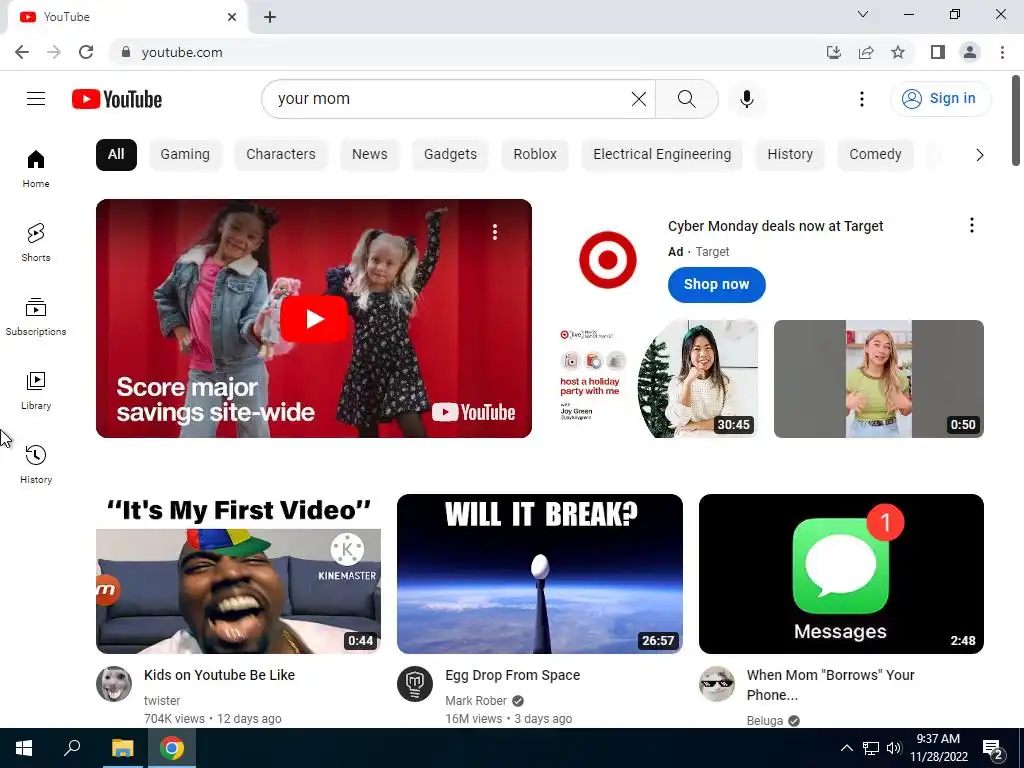Click the Mark Rober channel name

pyautogui.click(x=476, y=701)
